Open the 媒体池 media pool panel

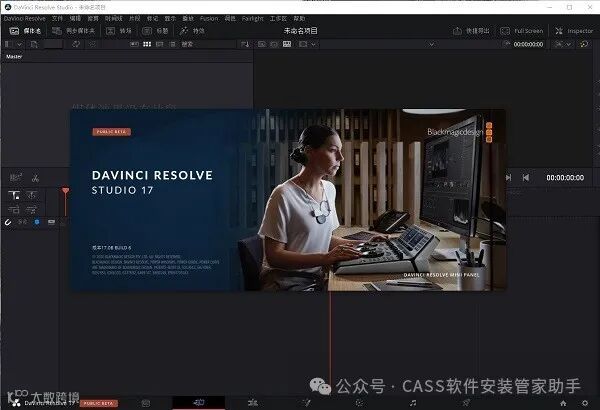point(25,31)
